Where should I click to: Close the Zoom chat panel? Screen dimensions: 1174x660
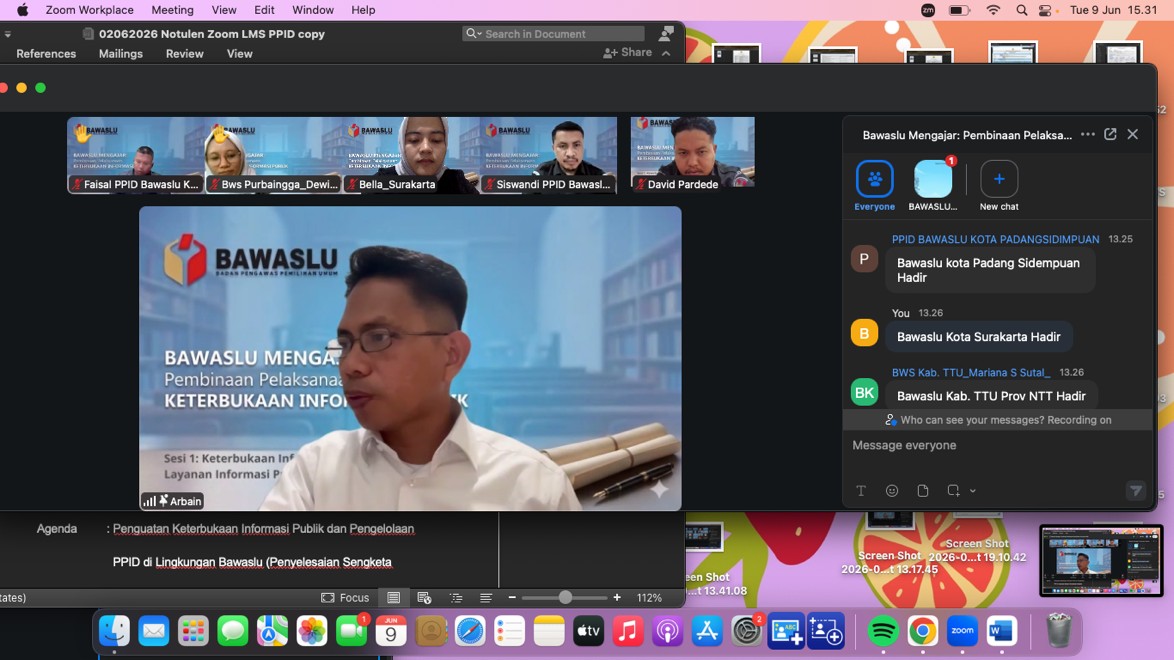tap(1133, 134)
